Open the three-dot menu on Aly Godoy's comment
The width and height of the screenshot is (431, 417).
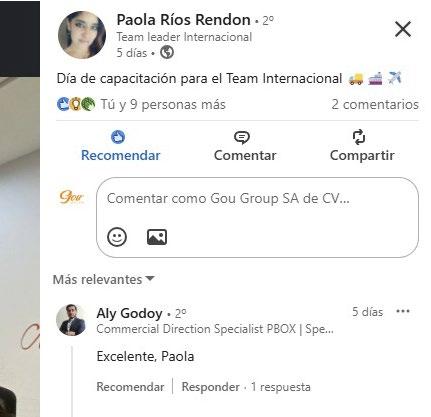(403, 311)
